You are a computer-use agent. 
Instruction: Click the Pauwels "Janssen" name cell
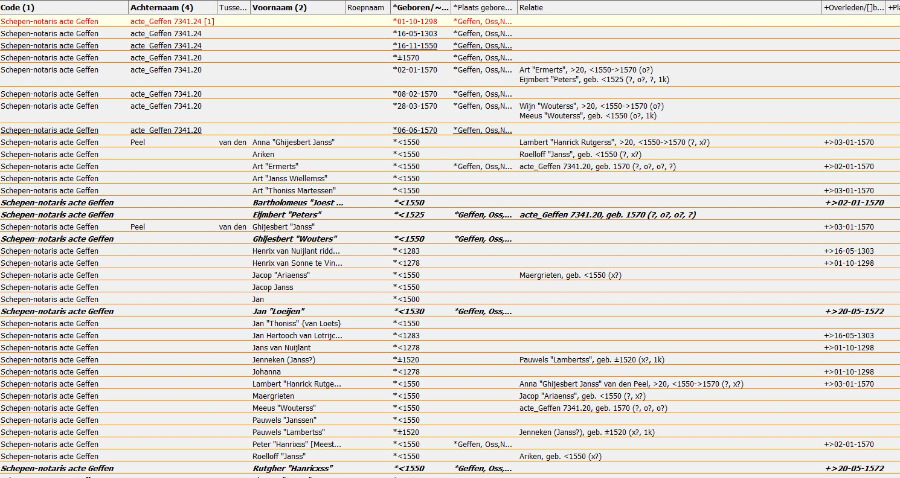(x=285, y=420)
